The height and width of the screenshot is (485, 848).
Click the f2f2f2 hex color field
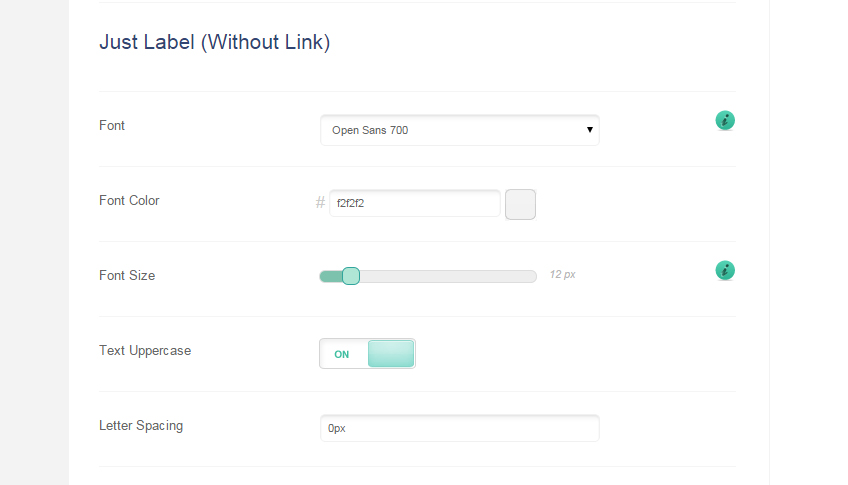[414, 203]
